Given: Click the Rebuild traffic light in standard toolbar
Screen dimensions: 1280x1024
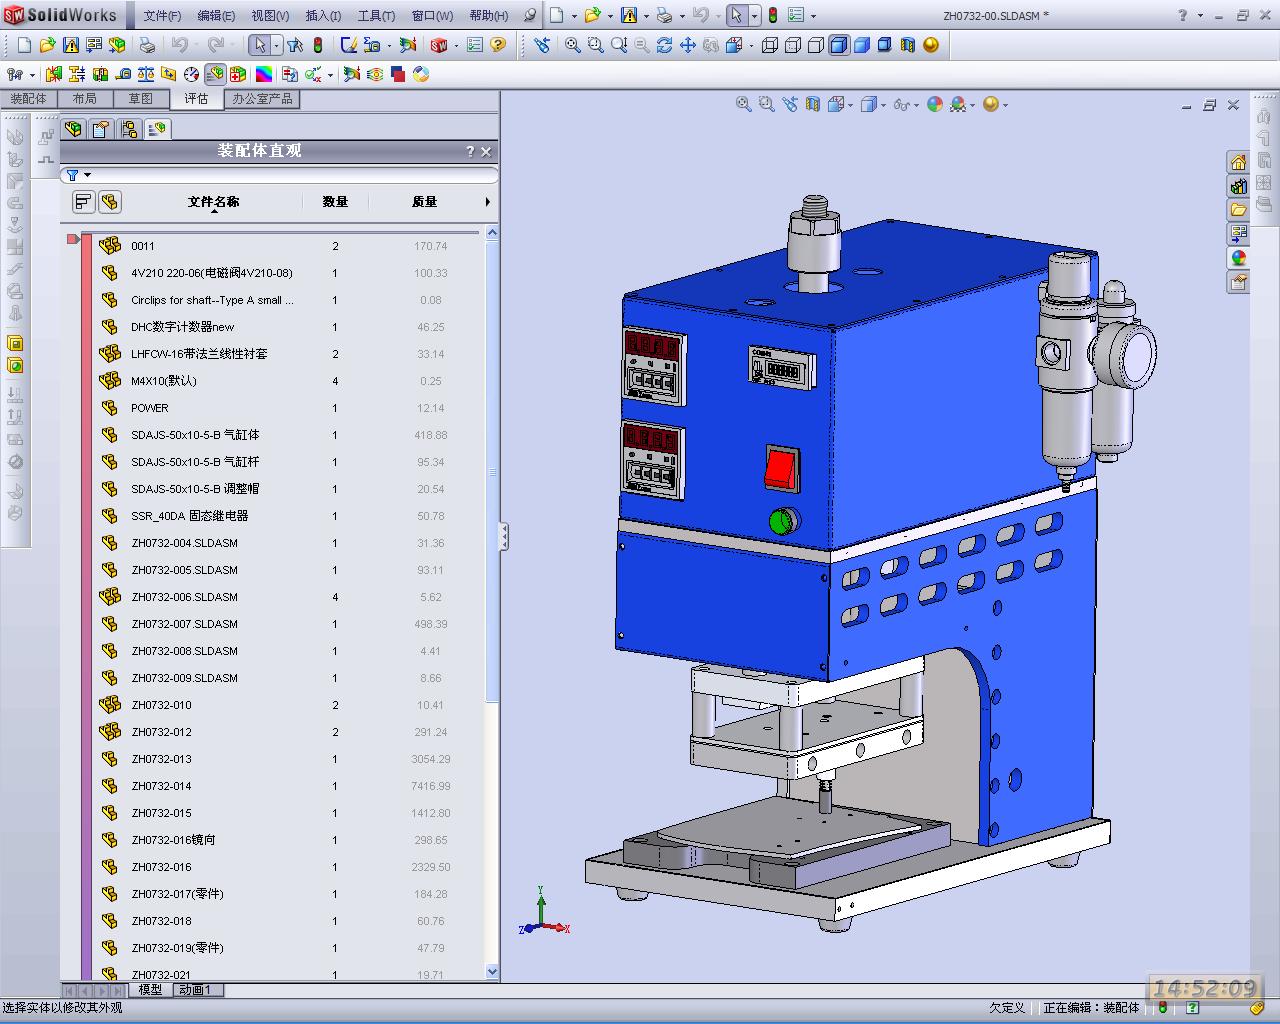Looking at the screenshot, I should click(x=318, y=45).
